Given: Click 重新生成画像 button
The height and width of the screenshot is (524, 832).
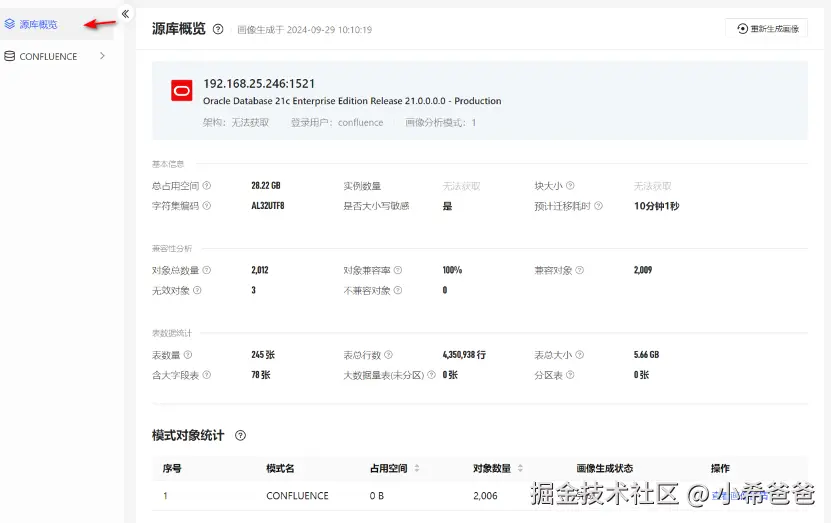Looking at the screenshot, I should pyautogui.click(x=767, y=29).
